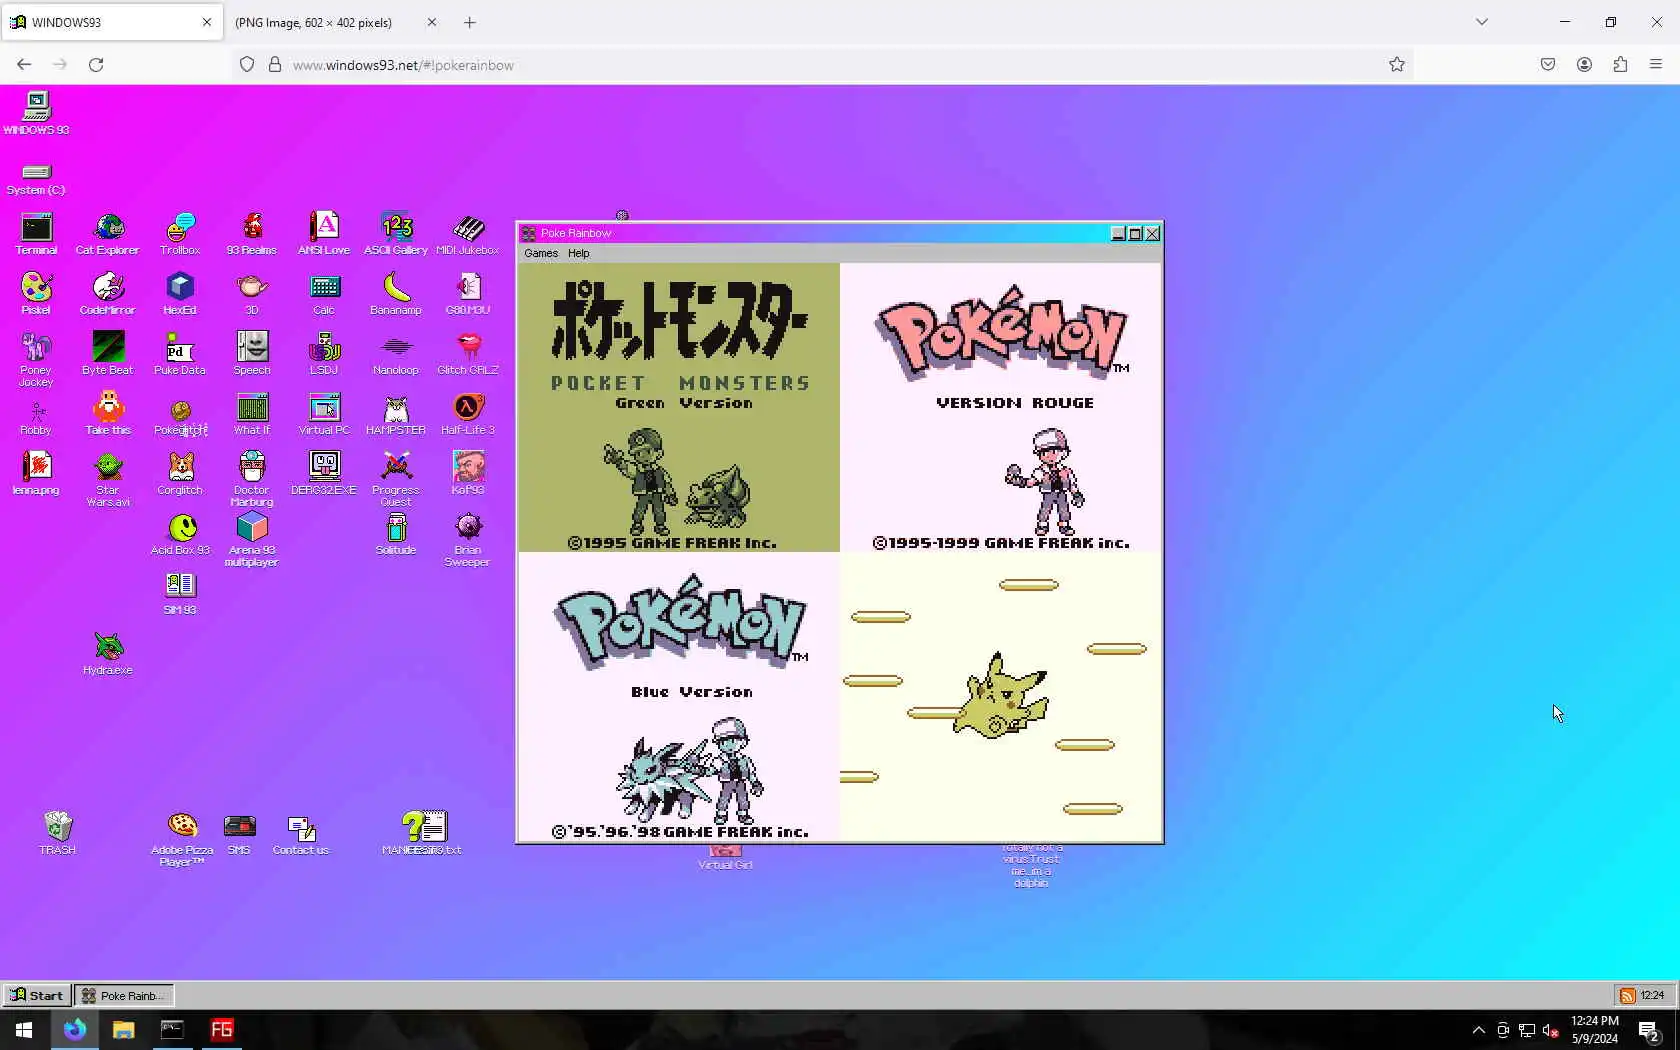Open the Calc calculator icon
The width and height of the screenshot is (1680, 1050).
(x=324, y=294)
